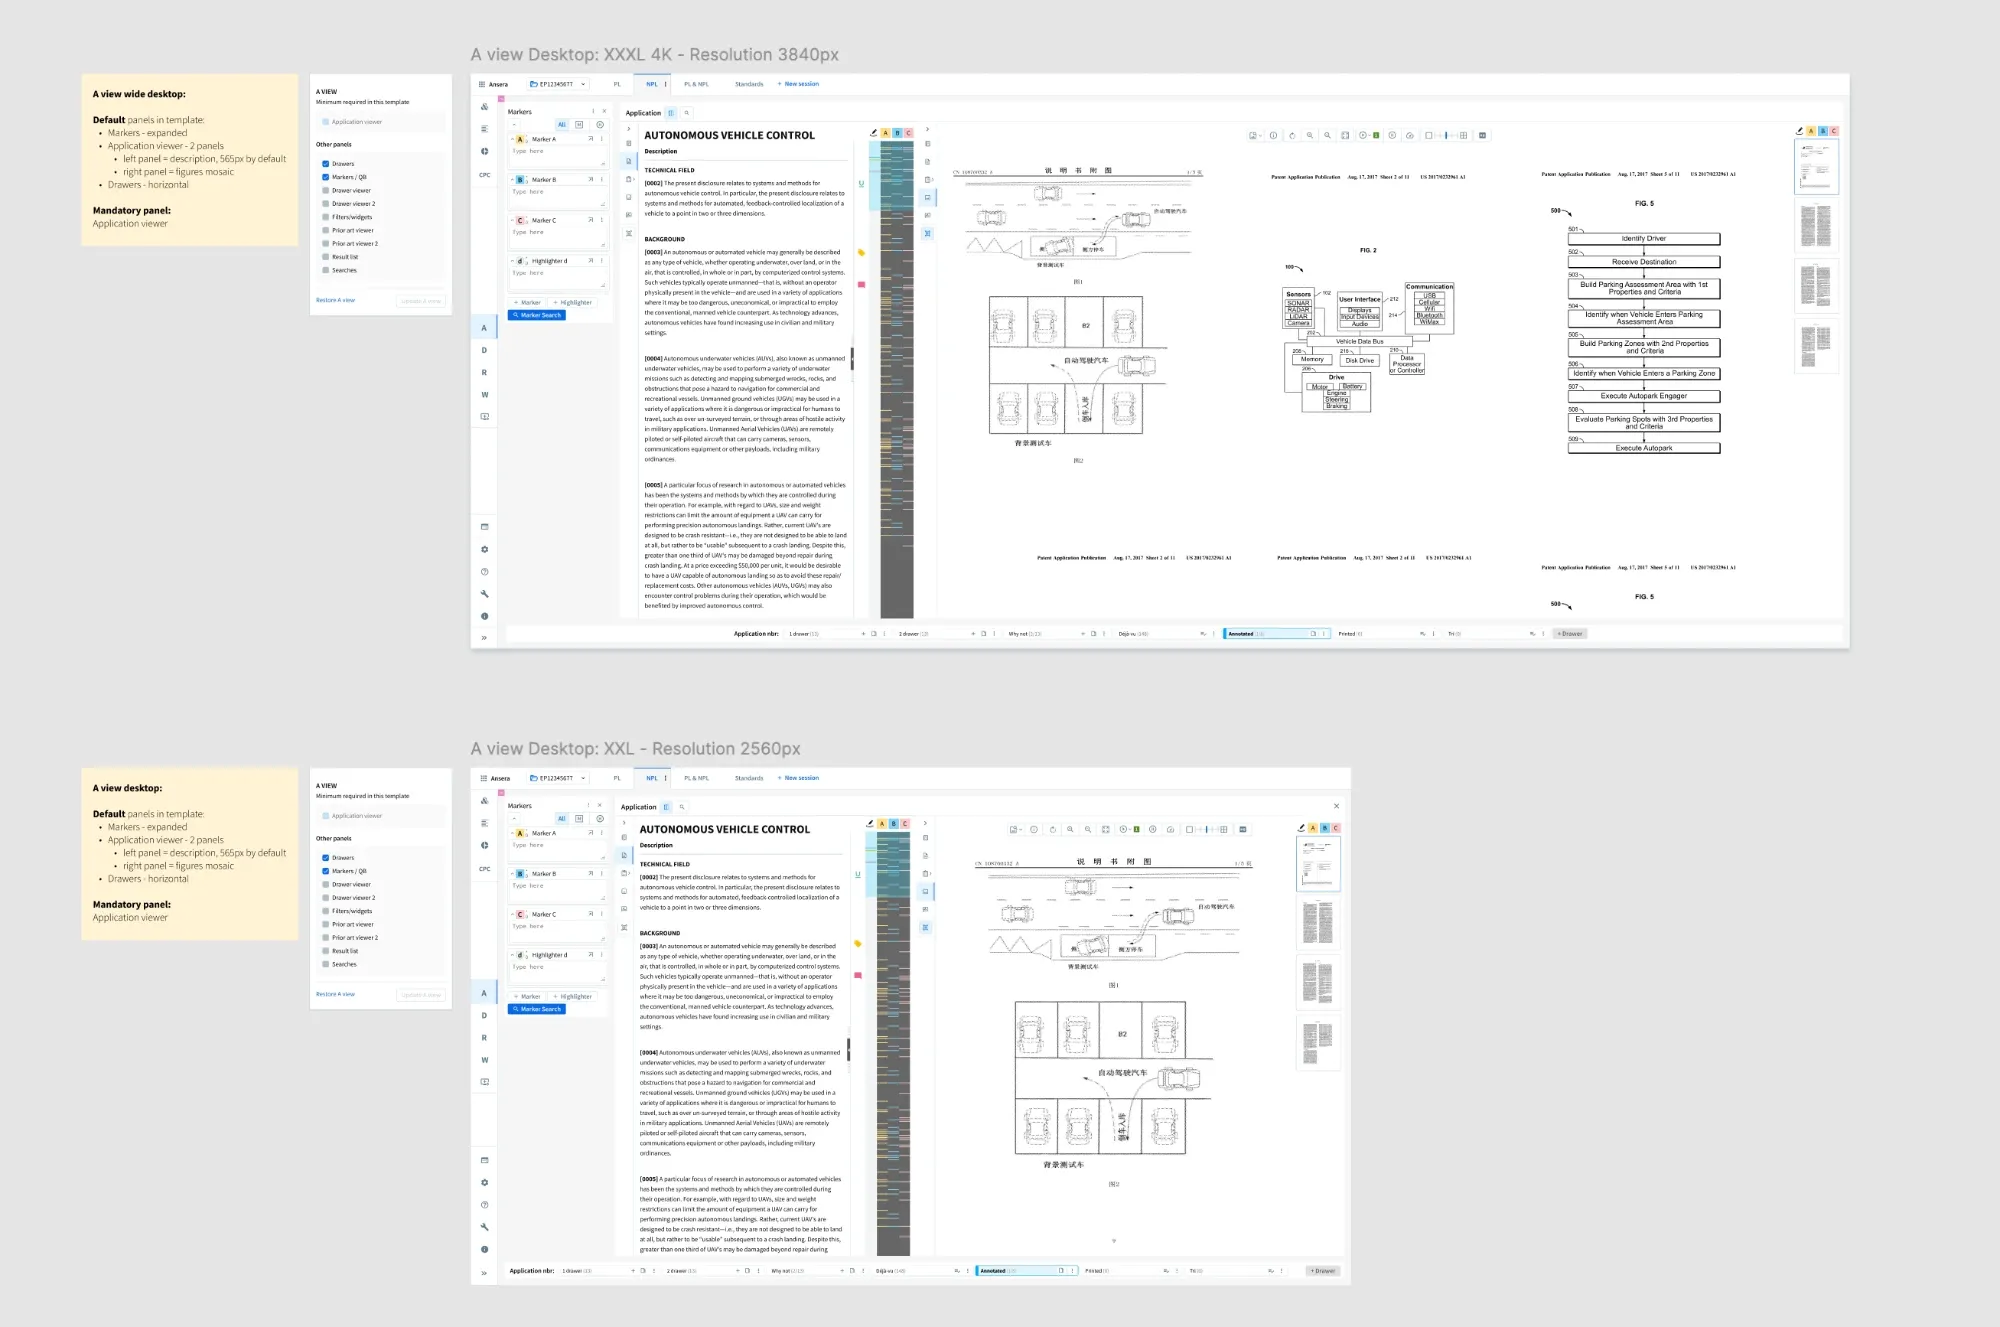Viewport: 2000px width, 1327px height.
Task: Click the info icon in the 4K frame sidebar
Action: click(484, 616)
